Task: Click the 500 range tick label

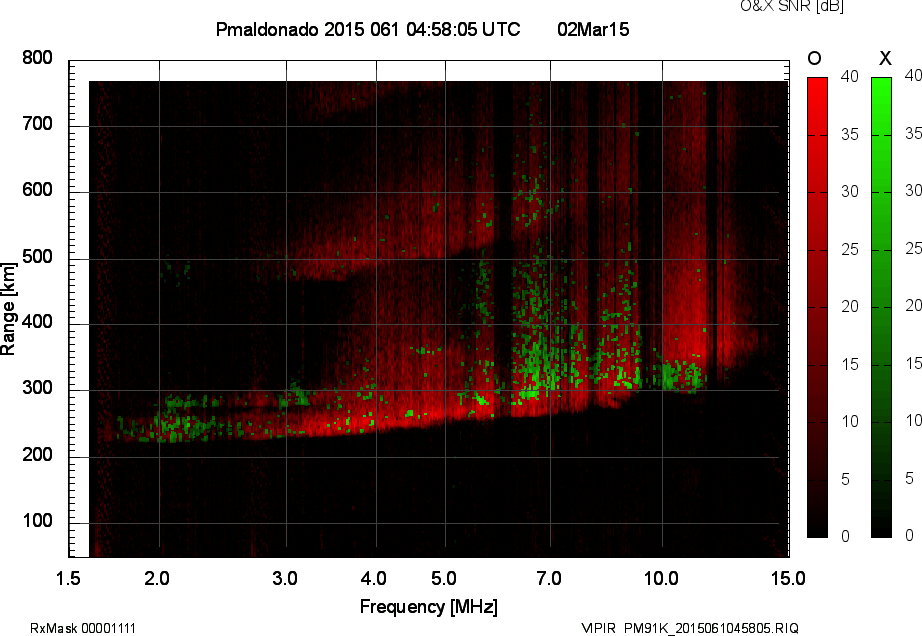Action: (x=37, y=257)
